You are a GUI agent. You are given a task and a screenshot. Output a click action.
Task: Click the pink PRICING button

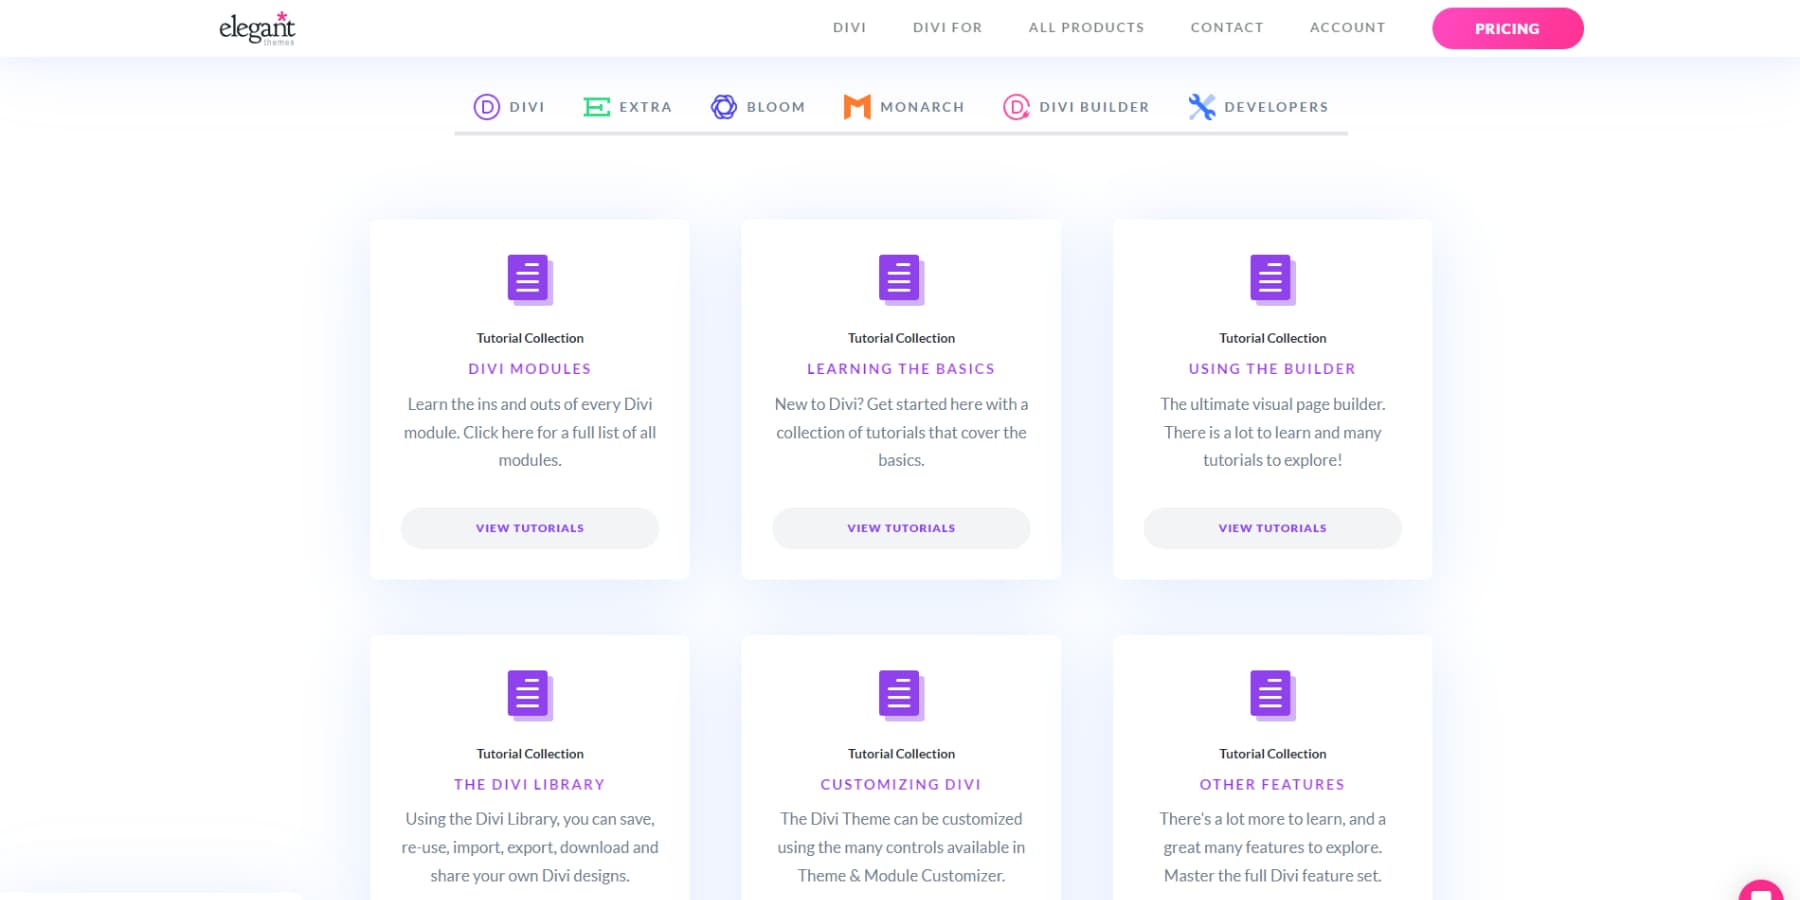[x=1507, y=28]
